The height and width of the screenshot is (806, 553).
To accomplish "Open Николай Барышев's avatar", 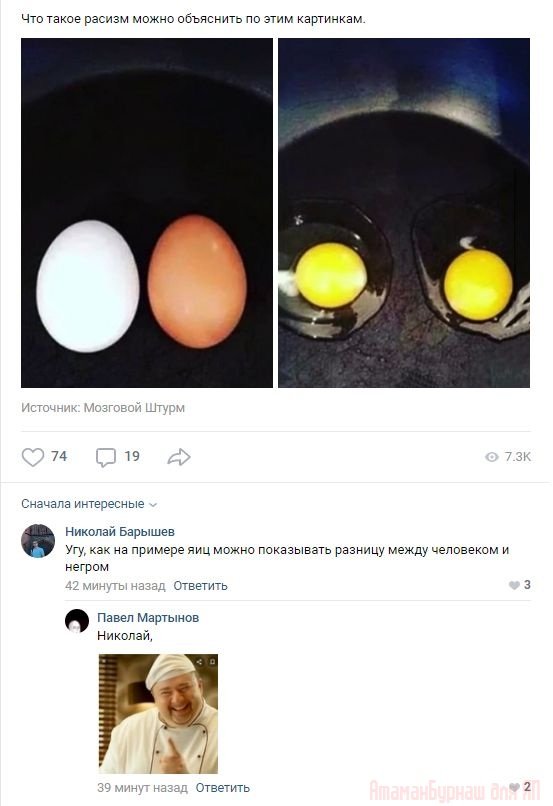I will tap(38, 541).
